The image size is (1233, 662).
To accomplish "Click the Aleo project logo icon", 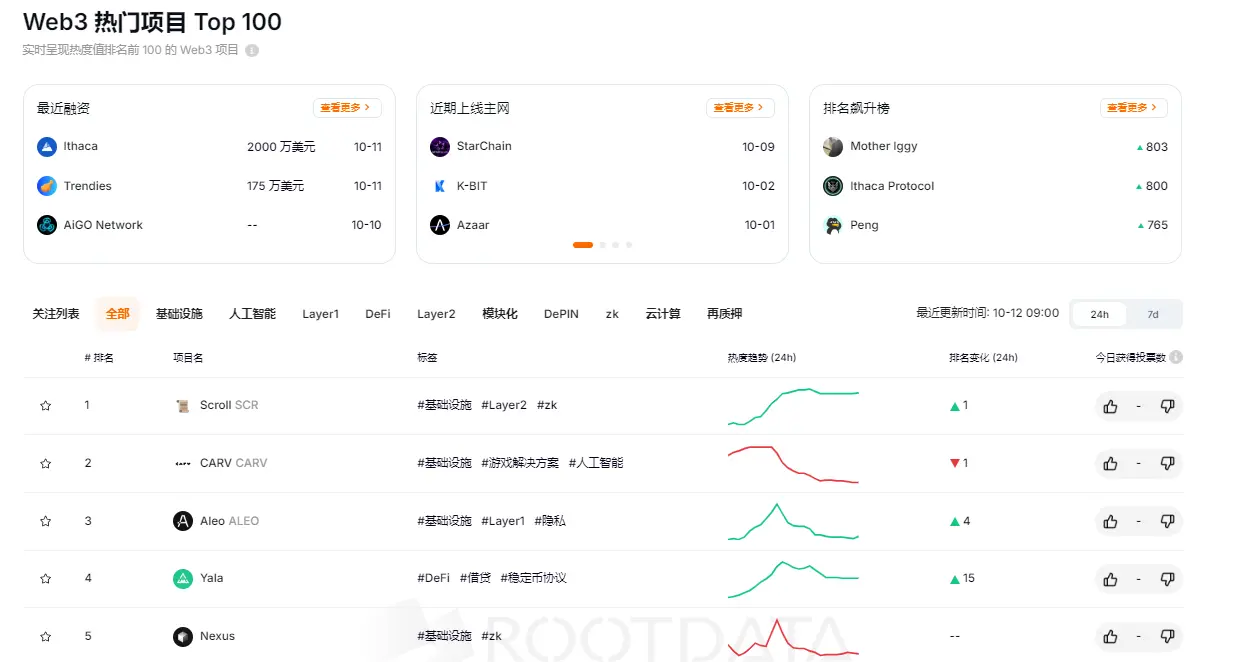I will tap(183, 520).
